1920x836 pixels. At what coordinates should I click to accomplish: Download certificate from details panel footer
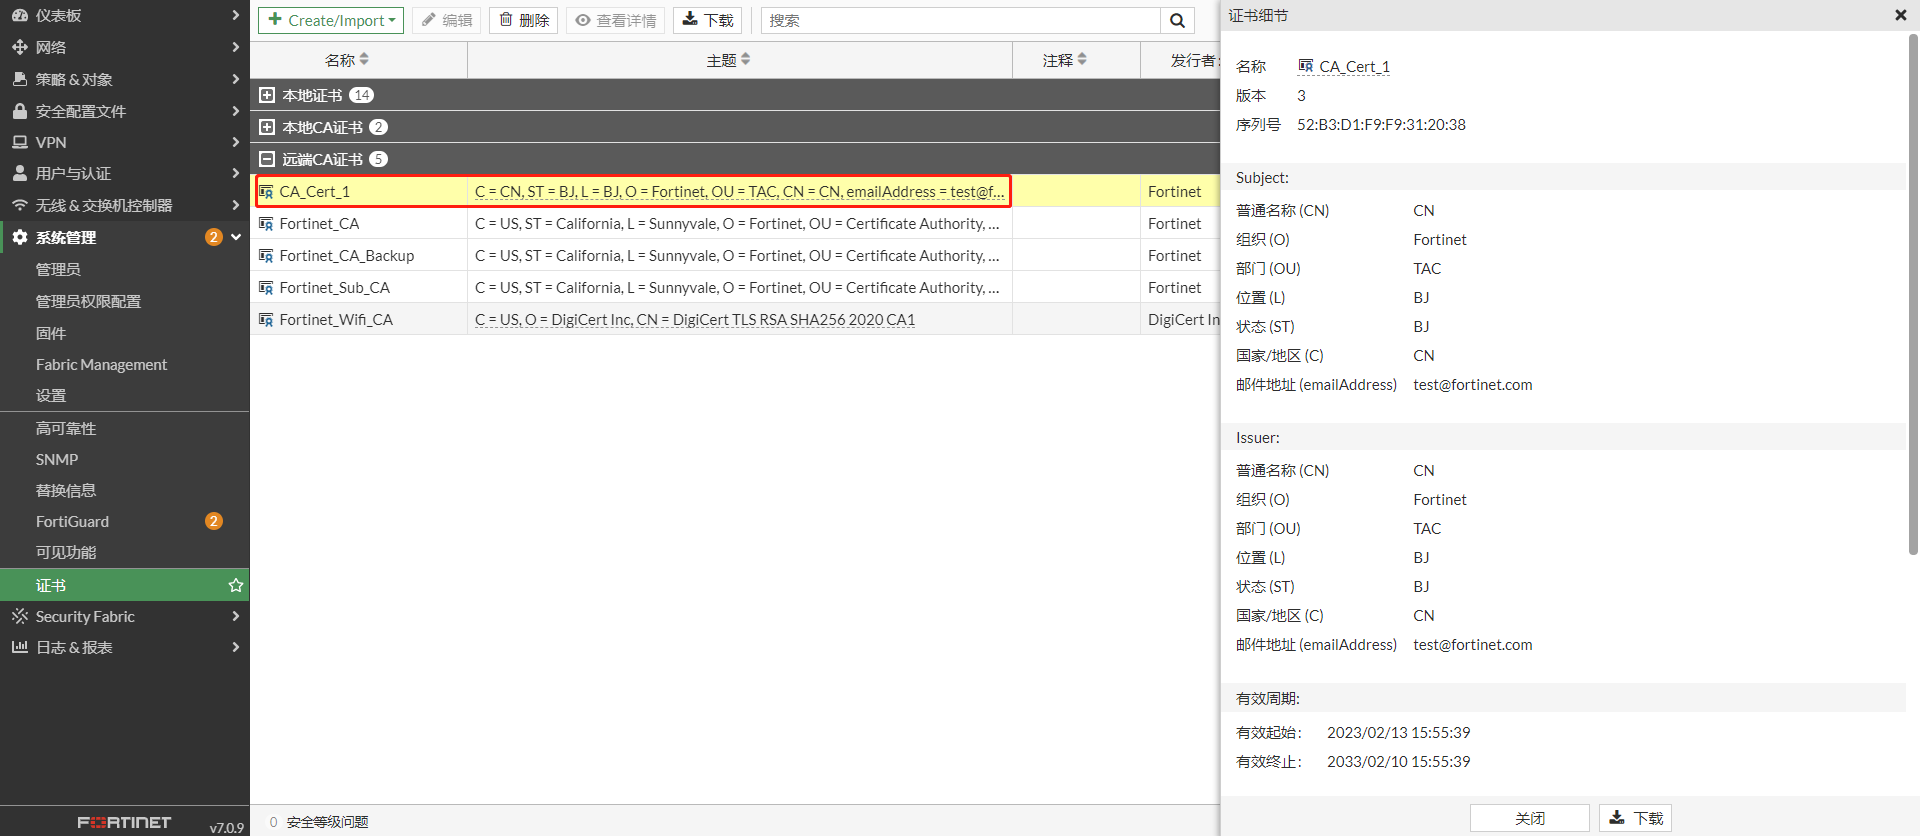point(1635,818)
